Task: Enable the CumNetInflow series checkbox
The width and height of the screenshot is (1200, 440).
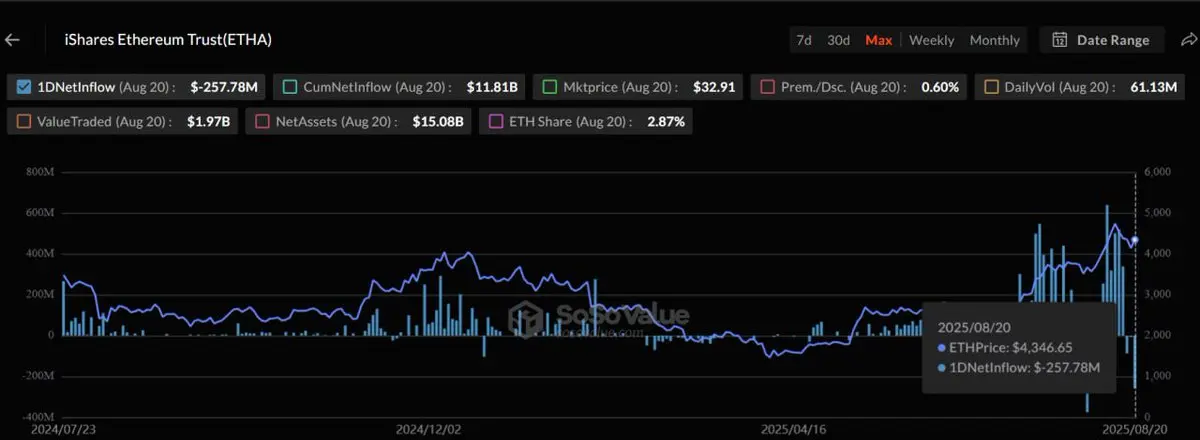Action: [291, 88]
